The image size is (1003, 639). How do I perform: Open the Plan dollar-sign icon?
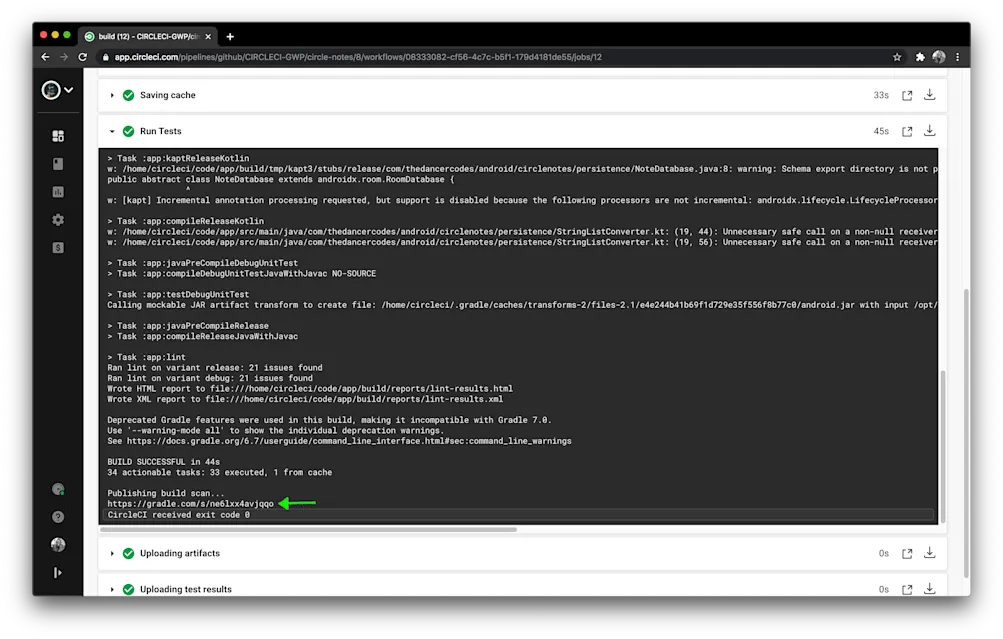click(57, 247)
